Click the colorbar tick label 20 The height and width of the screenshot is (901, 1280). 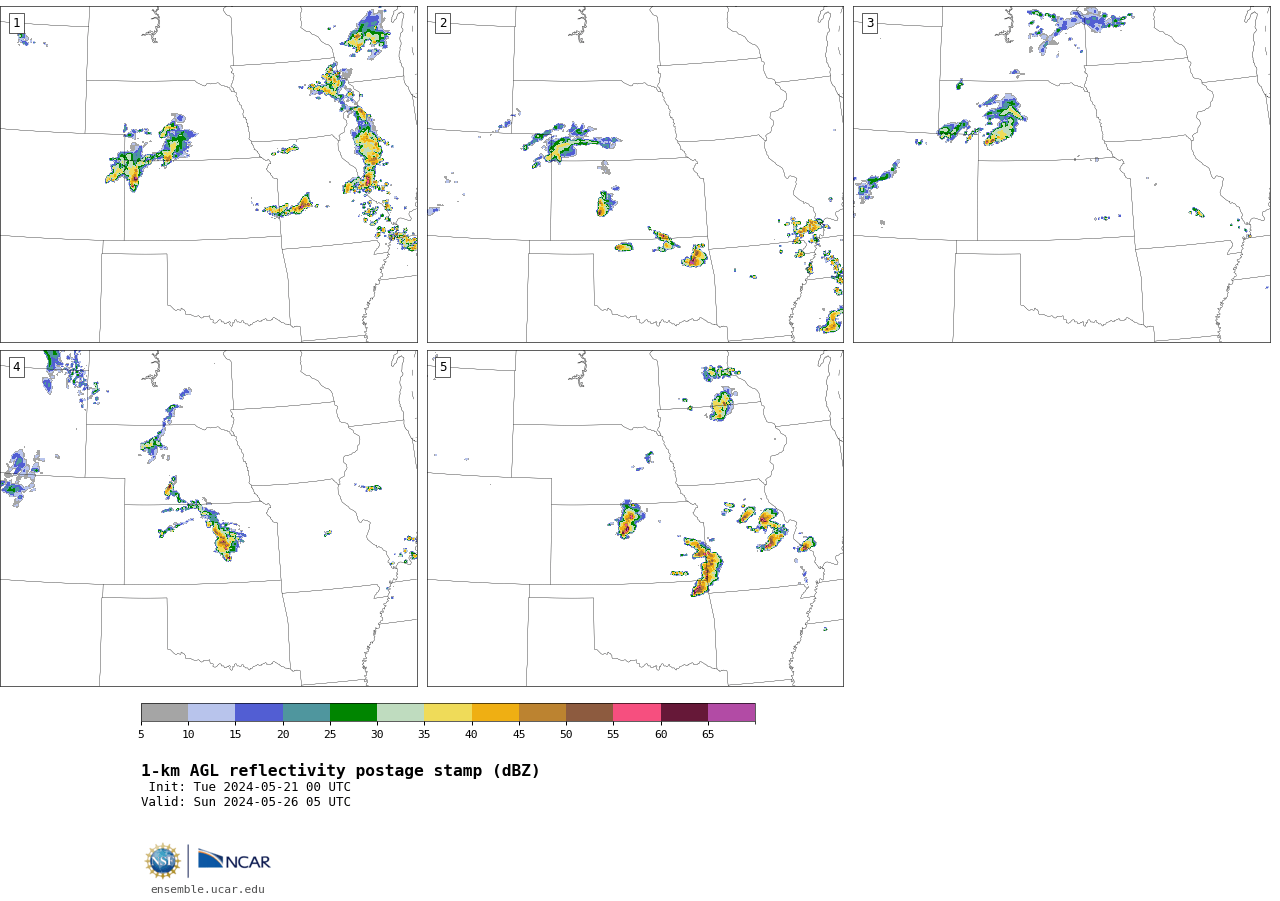coord(283,735)
